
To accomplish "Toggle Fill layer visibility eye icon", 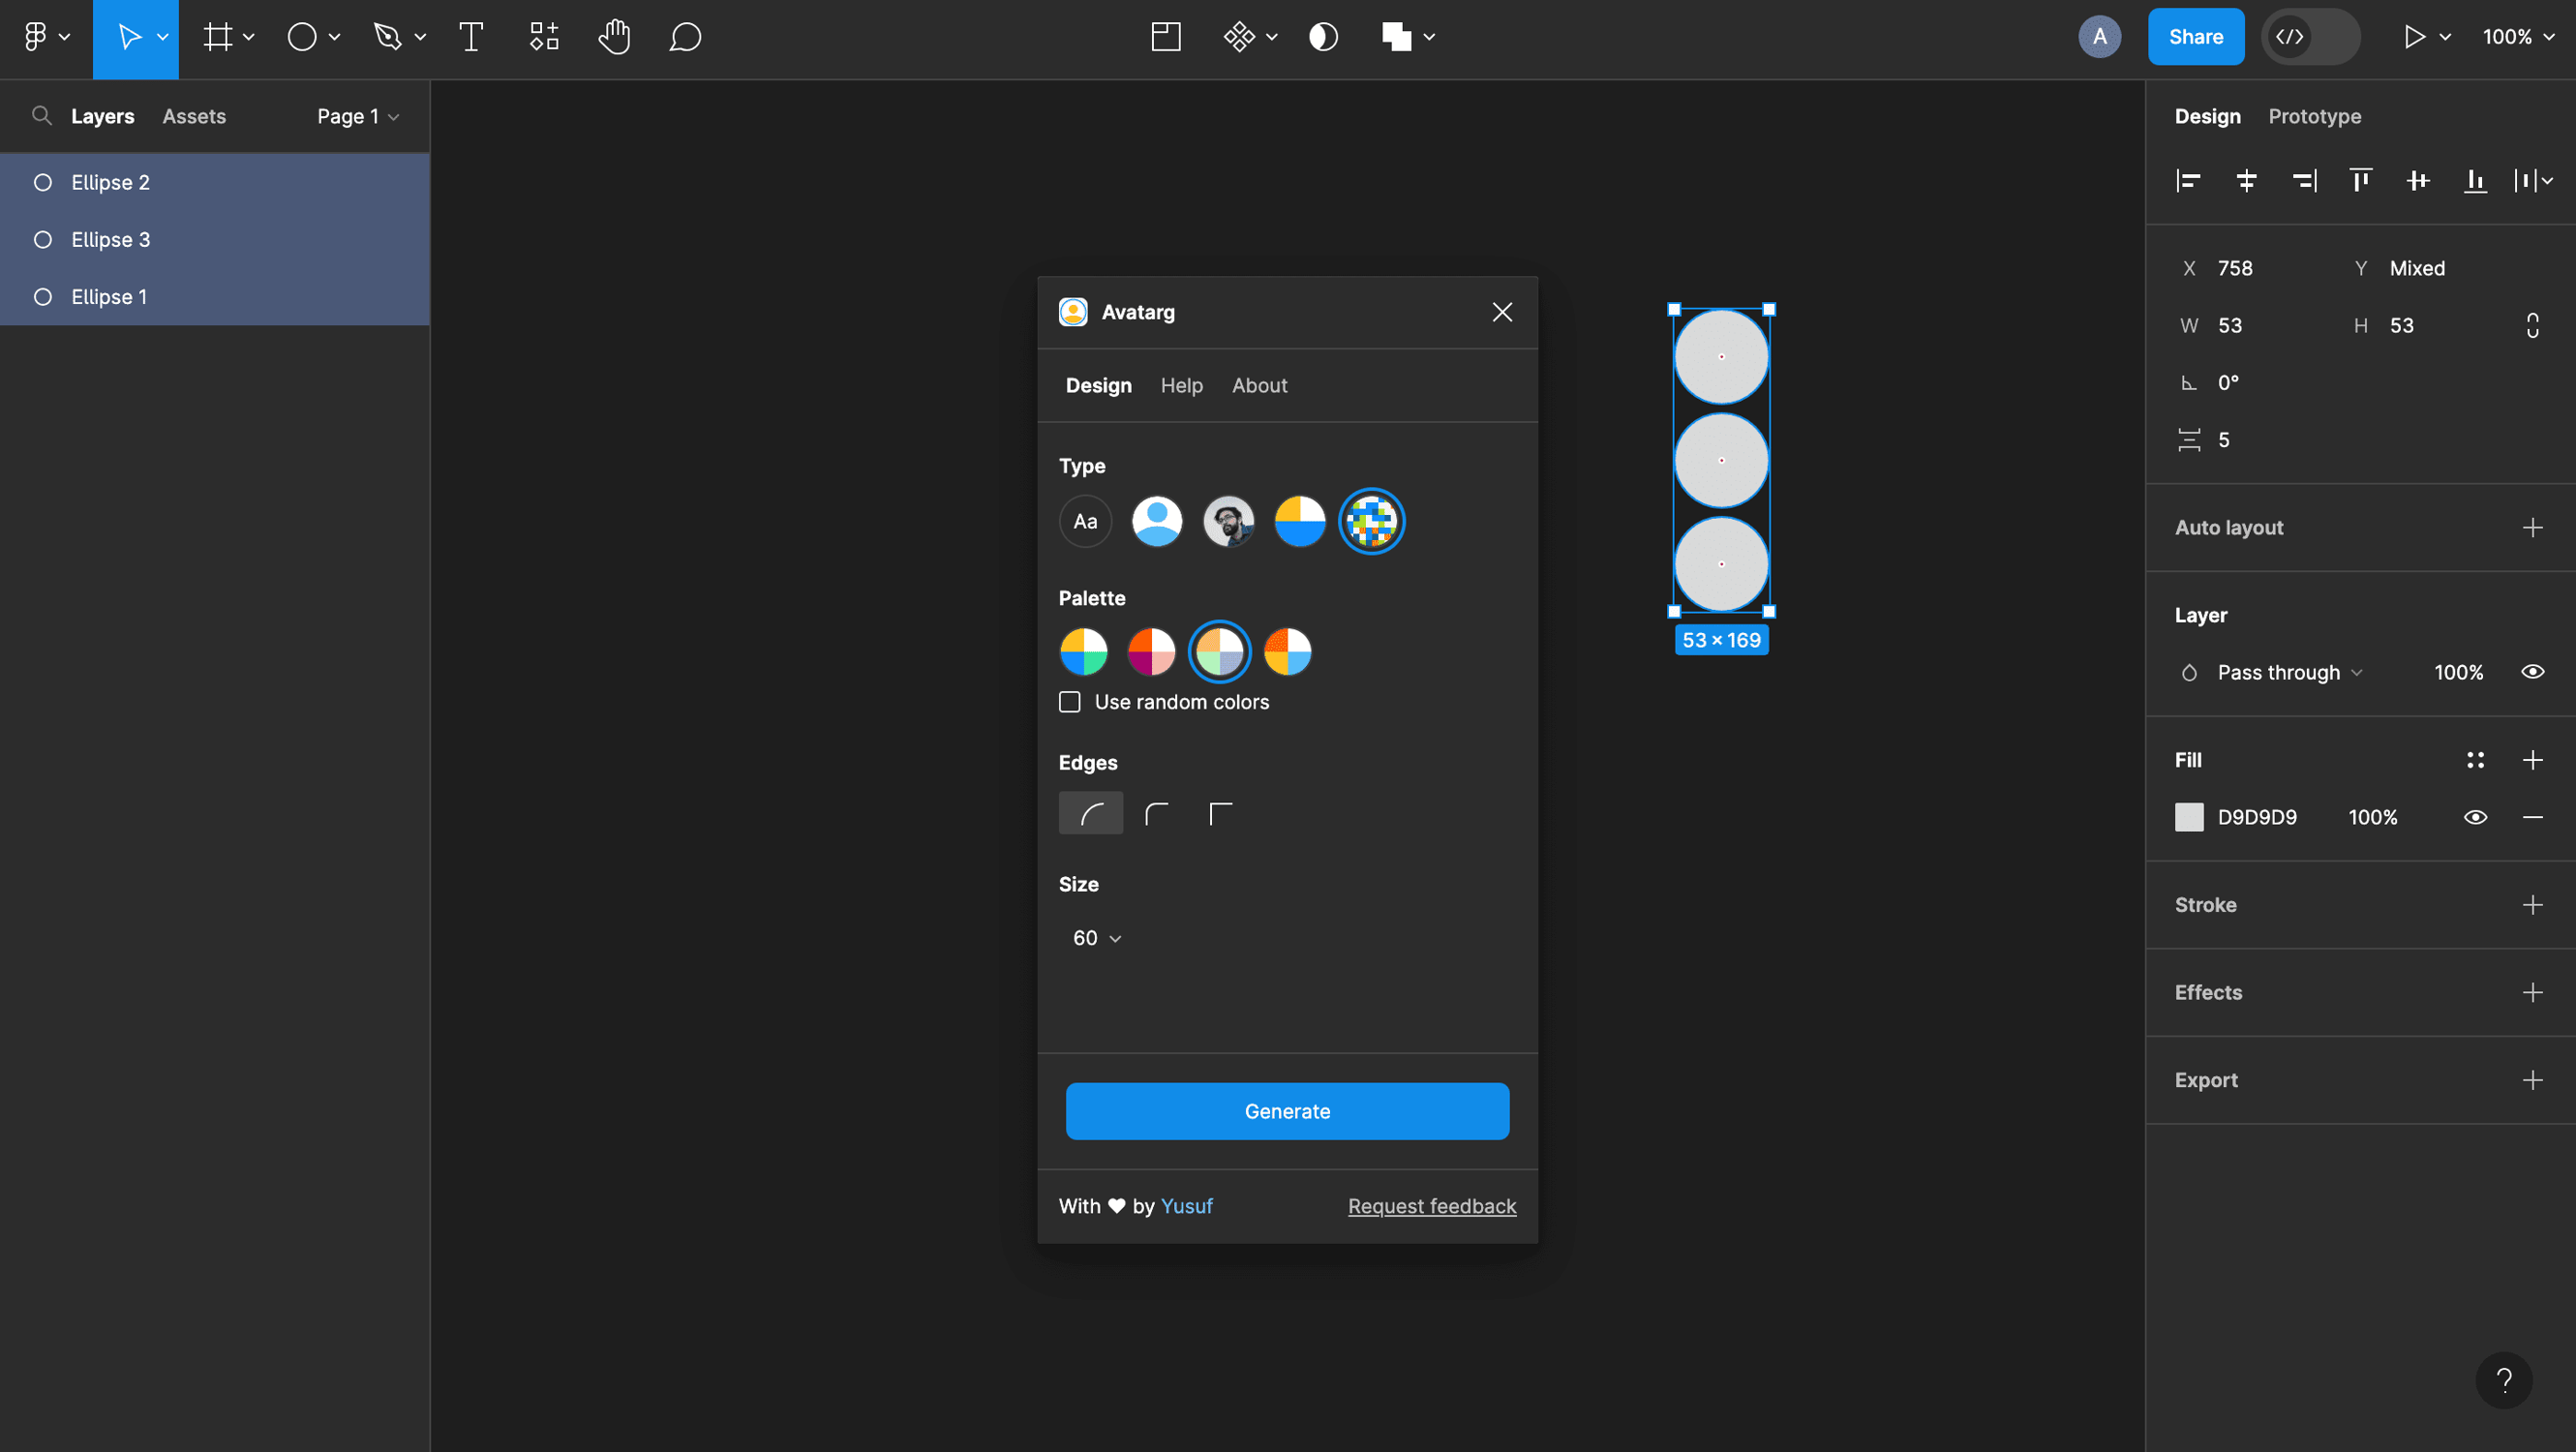I will pyautogui.click(x=2476, y=817).
